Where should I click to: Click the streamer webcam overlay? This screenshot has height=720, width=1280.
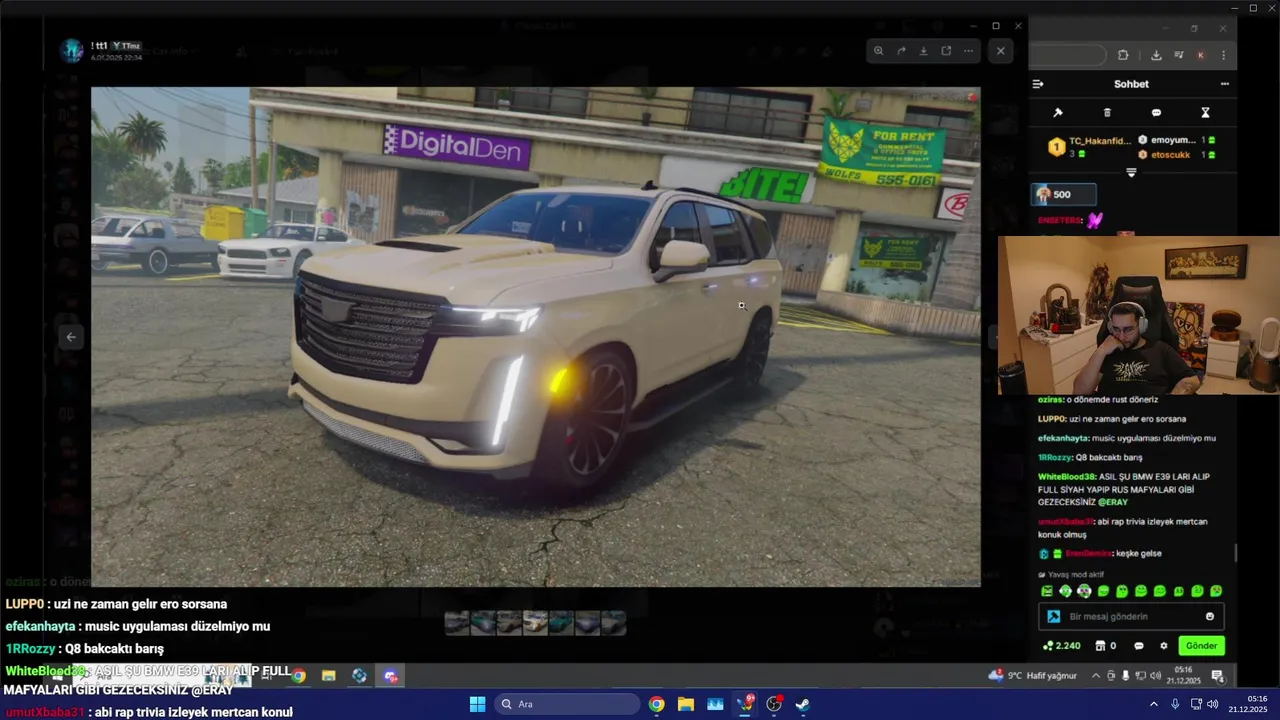tap(1138, 316)
